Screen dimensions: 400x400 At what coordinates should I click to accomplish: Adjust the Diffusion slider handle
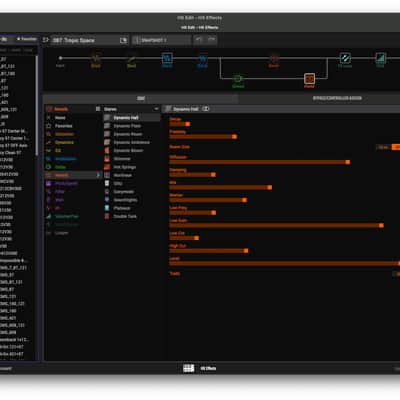coord(348,162)
